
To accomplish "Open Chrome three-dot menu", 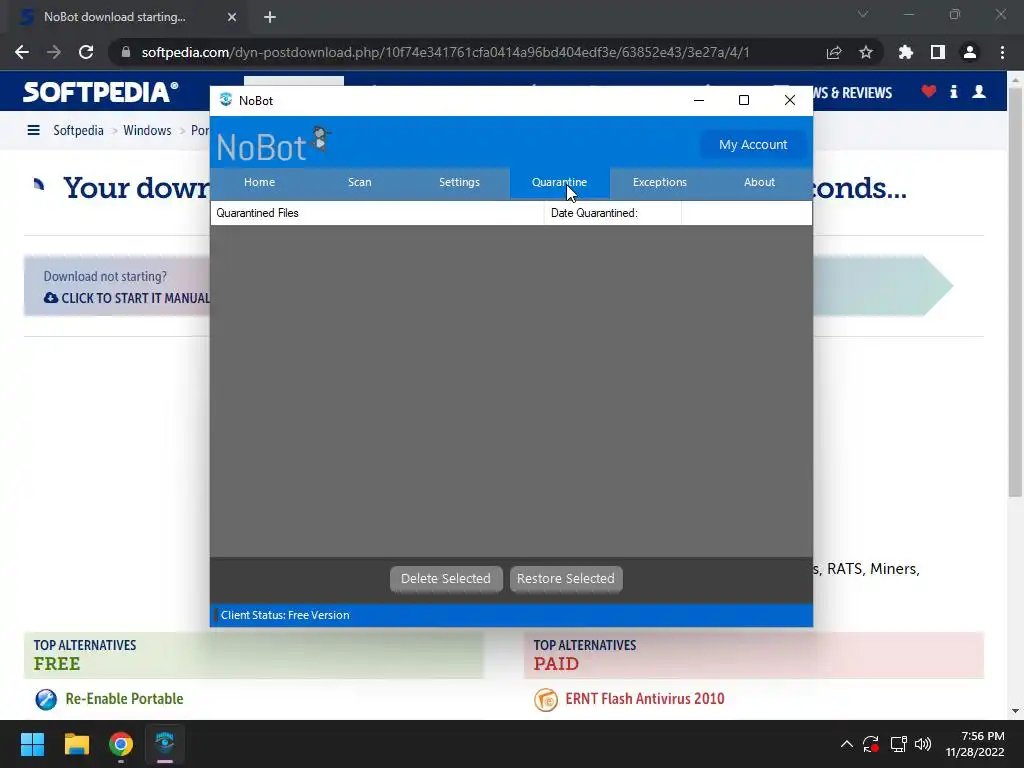I will coord(1002,52).
